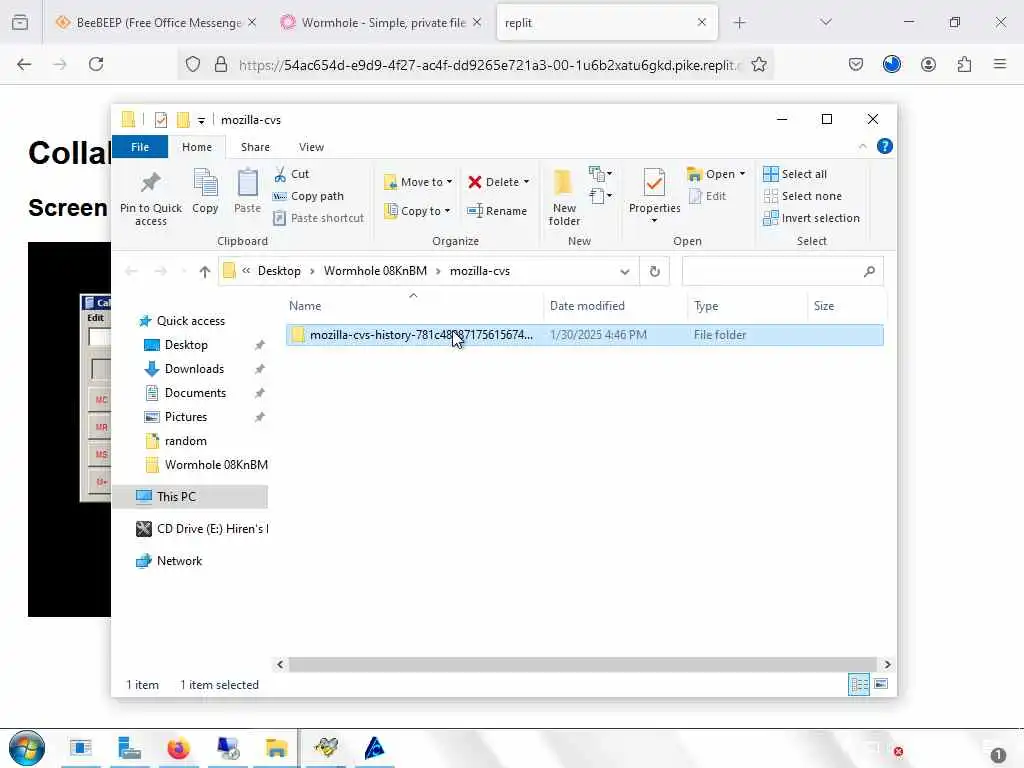Screen dimensions: 1024x768
Task: Open Properties from the ribbon
Action: pos(654,195)
